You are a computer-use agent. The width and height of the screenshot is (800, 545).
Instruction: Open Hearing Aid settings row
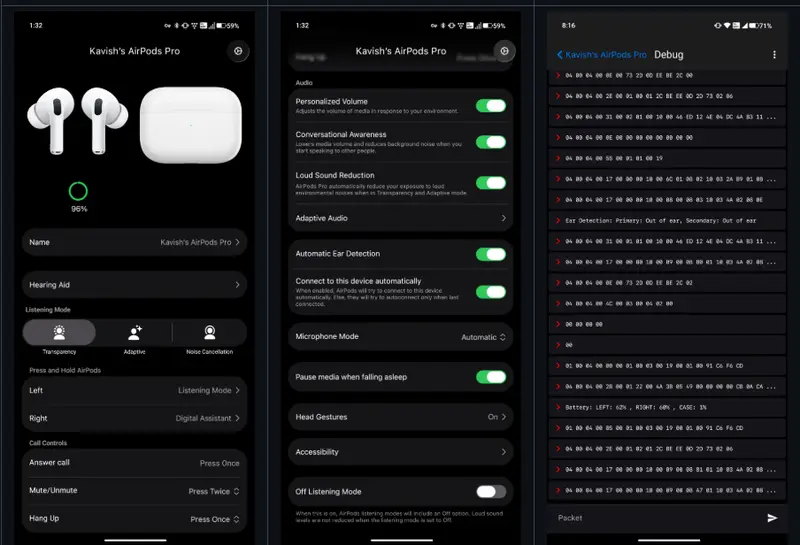click(134, 285)
